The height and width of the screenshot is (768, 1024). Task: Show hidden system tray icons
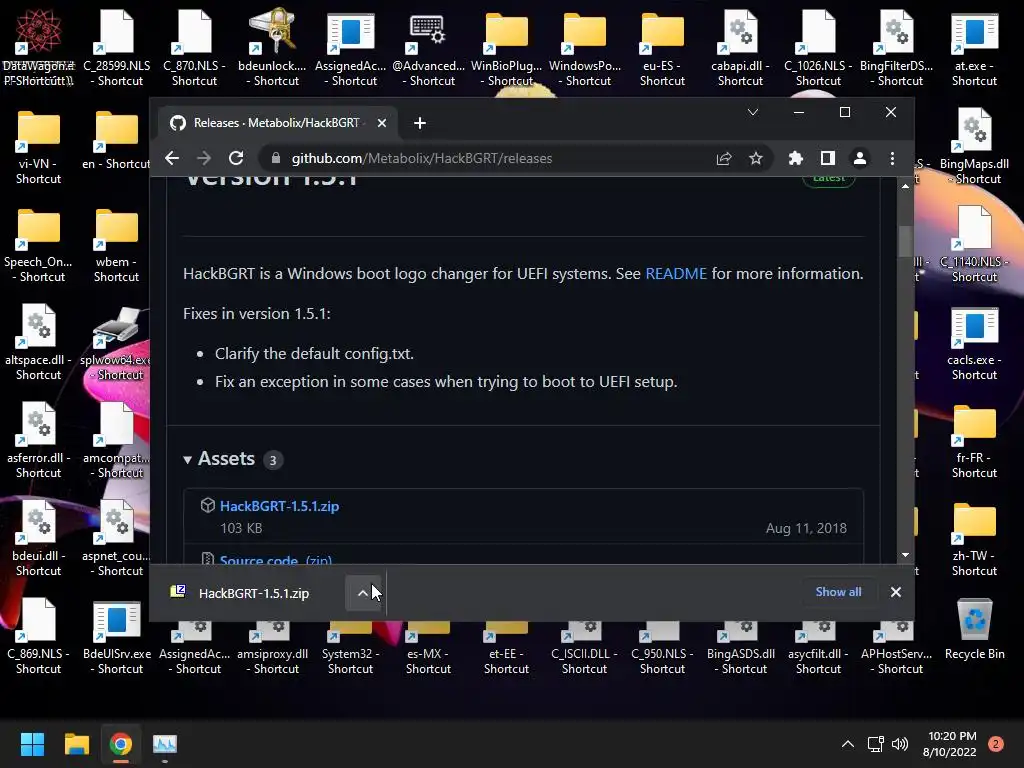(x=847, y=744)
